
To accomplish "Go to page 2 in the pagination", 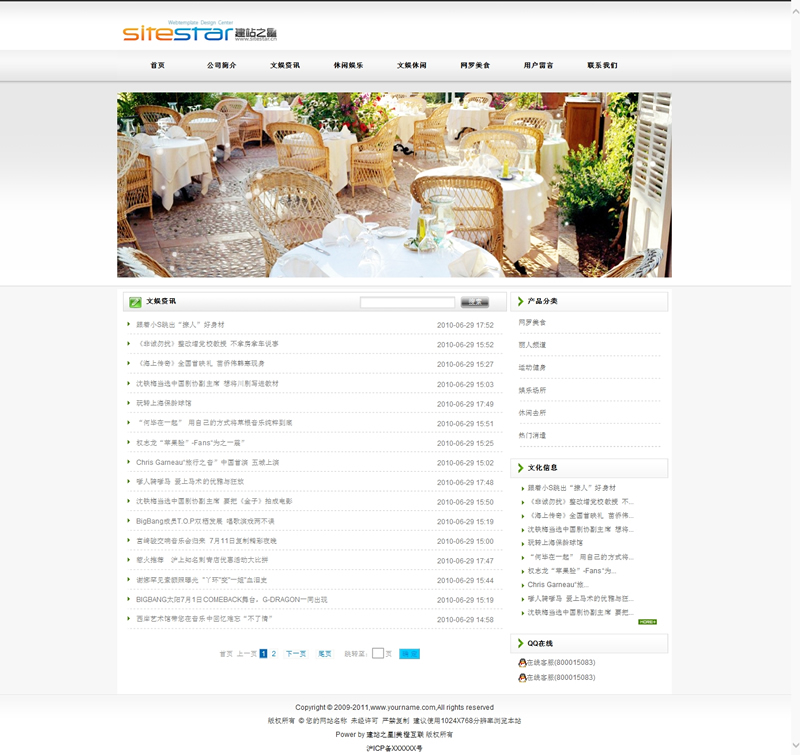I will [x=274, y=653].
